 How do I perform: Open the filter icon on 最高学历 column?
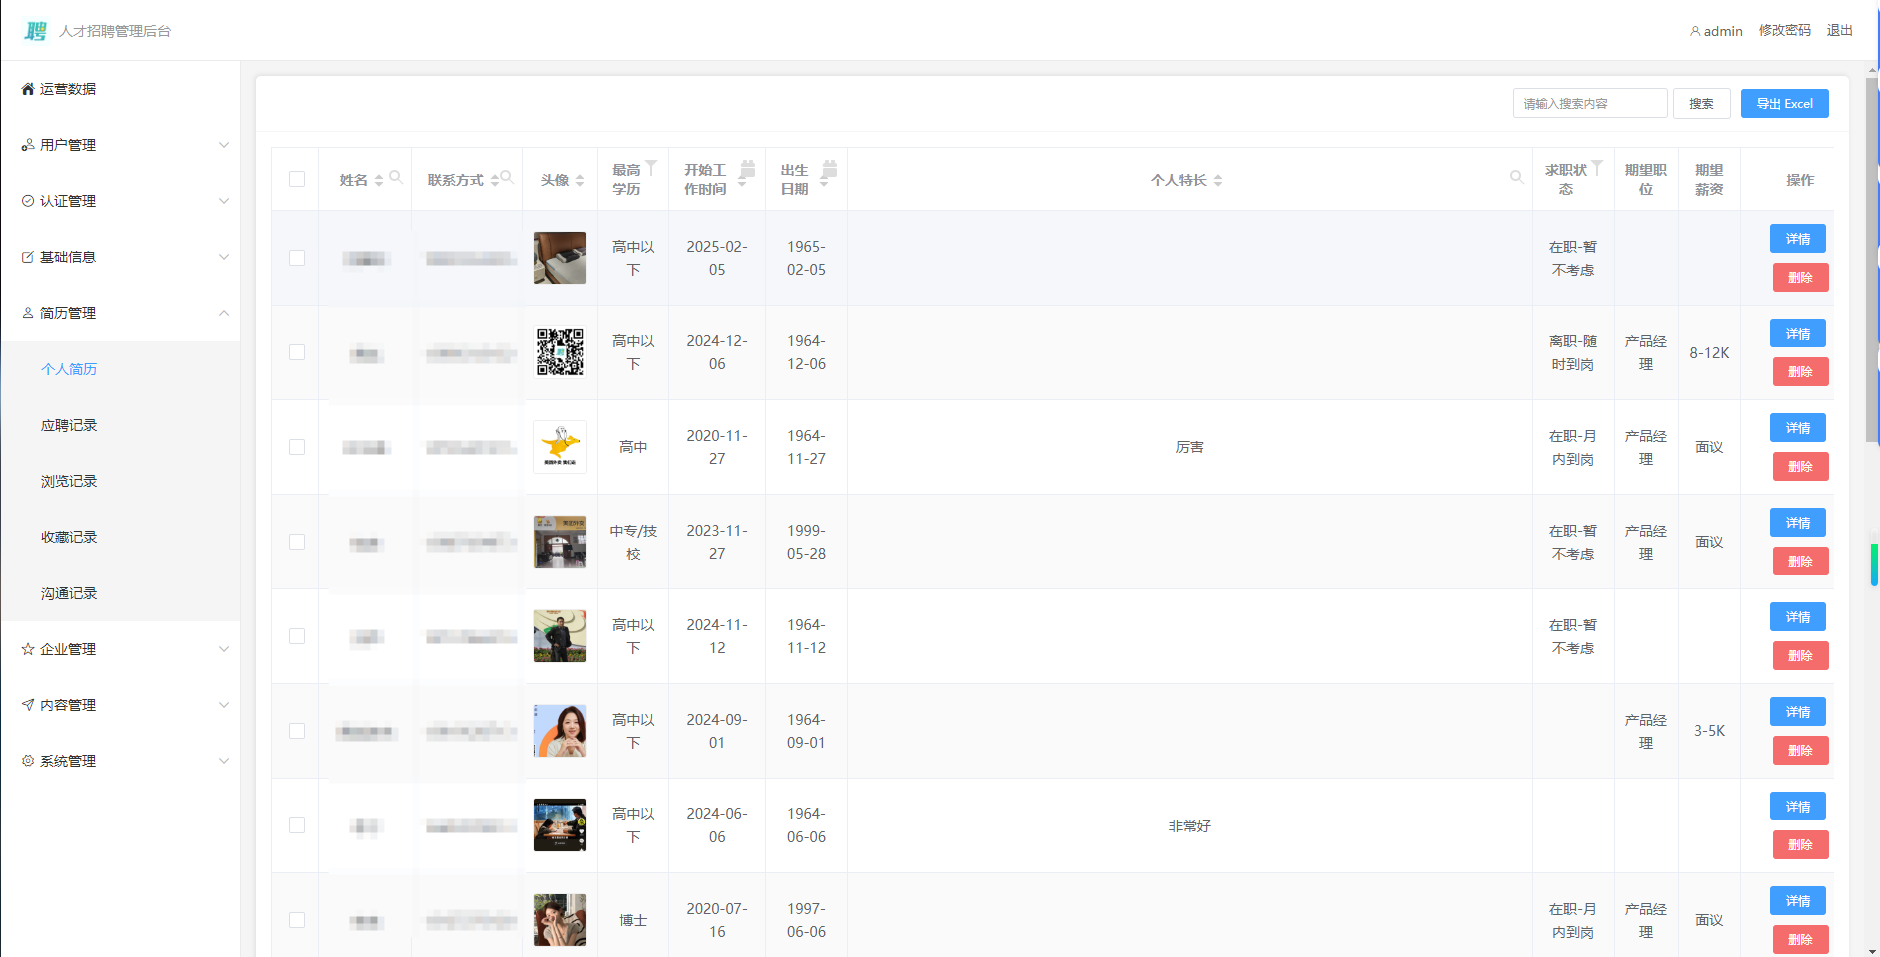[x=651, y=167]
